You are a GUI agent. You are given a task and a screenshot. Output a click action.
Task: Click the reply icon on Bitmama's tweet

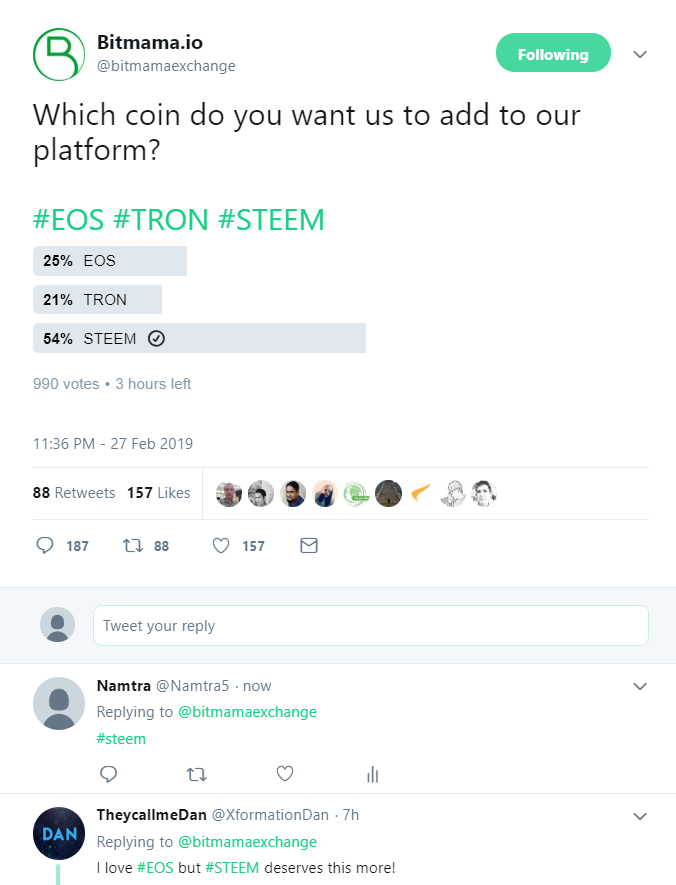tap(44, 546)
